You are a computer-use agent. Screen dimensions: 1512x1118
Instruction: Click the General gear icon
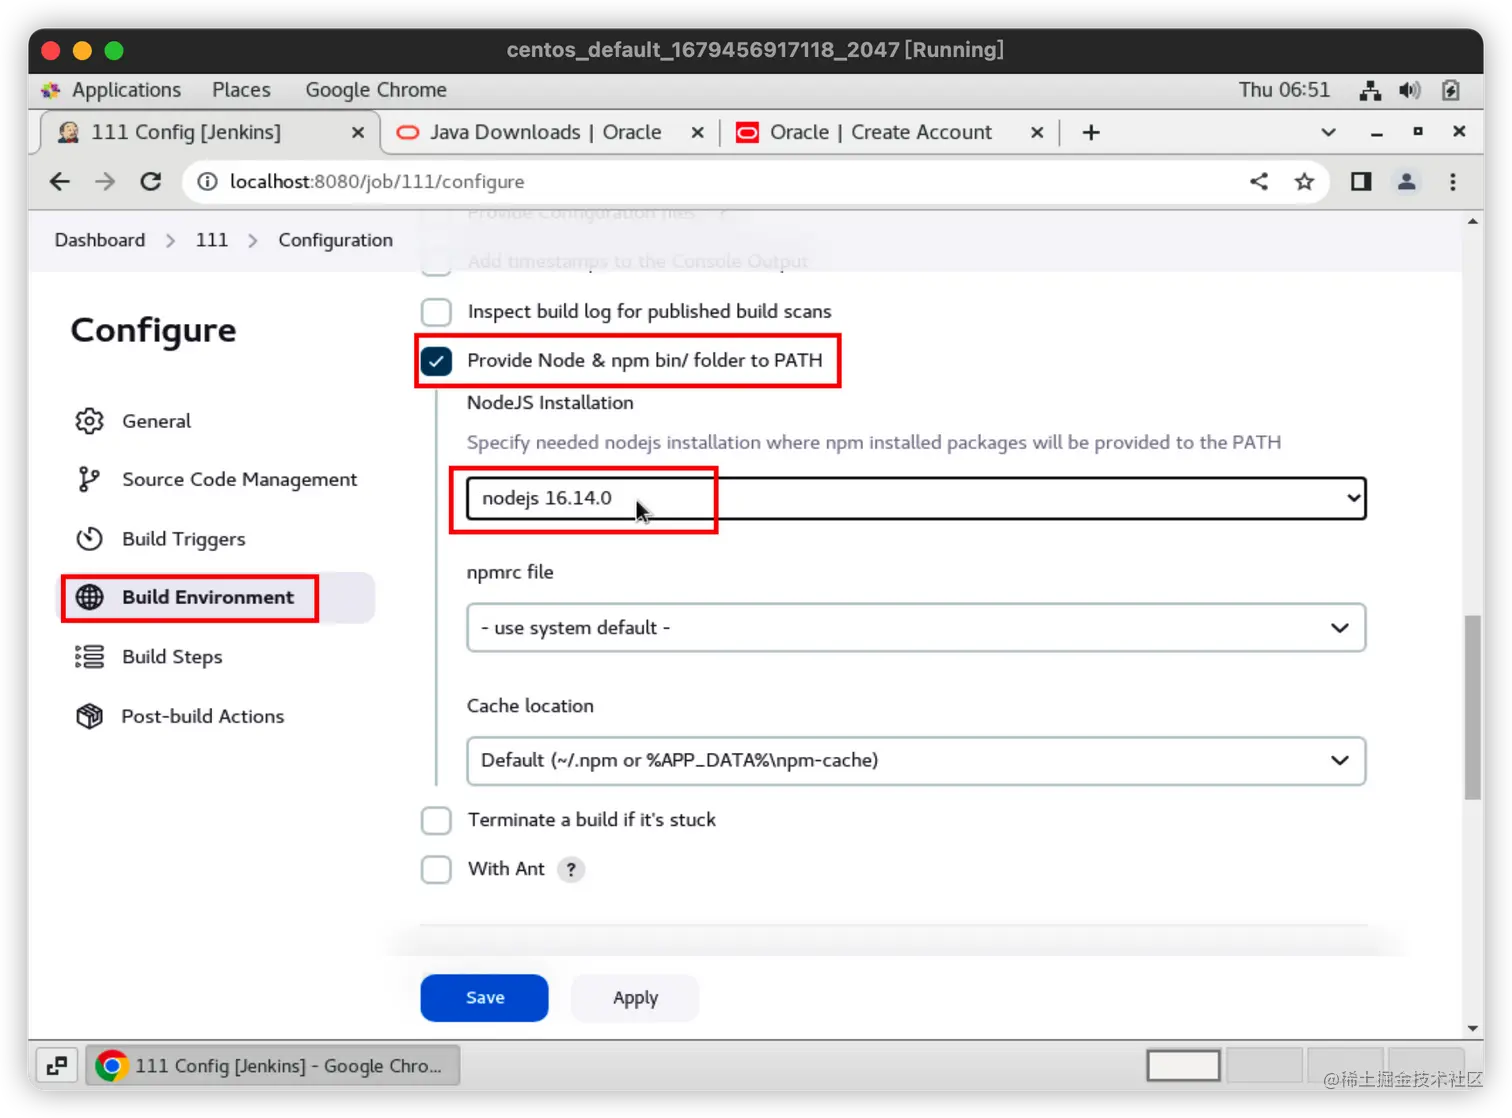(x=89, y=421)
